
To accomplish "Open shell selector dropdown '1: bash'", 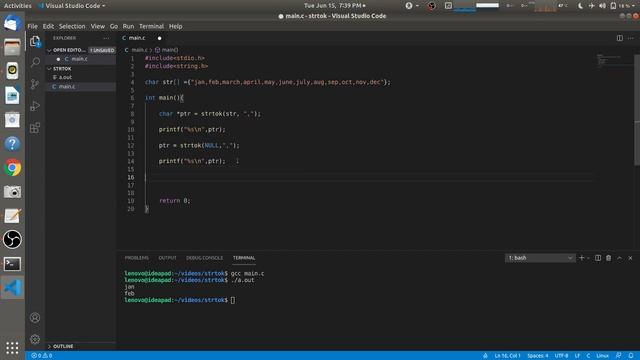I will [x=540, y=258].
